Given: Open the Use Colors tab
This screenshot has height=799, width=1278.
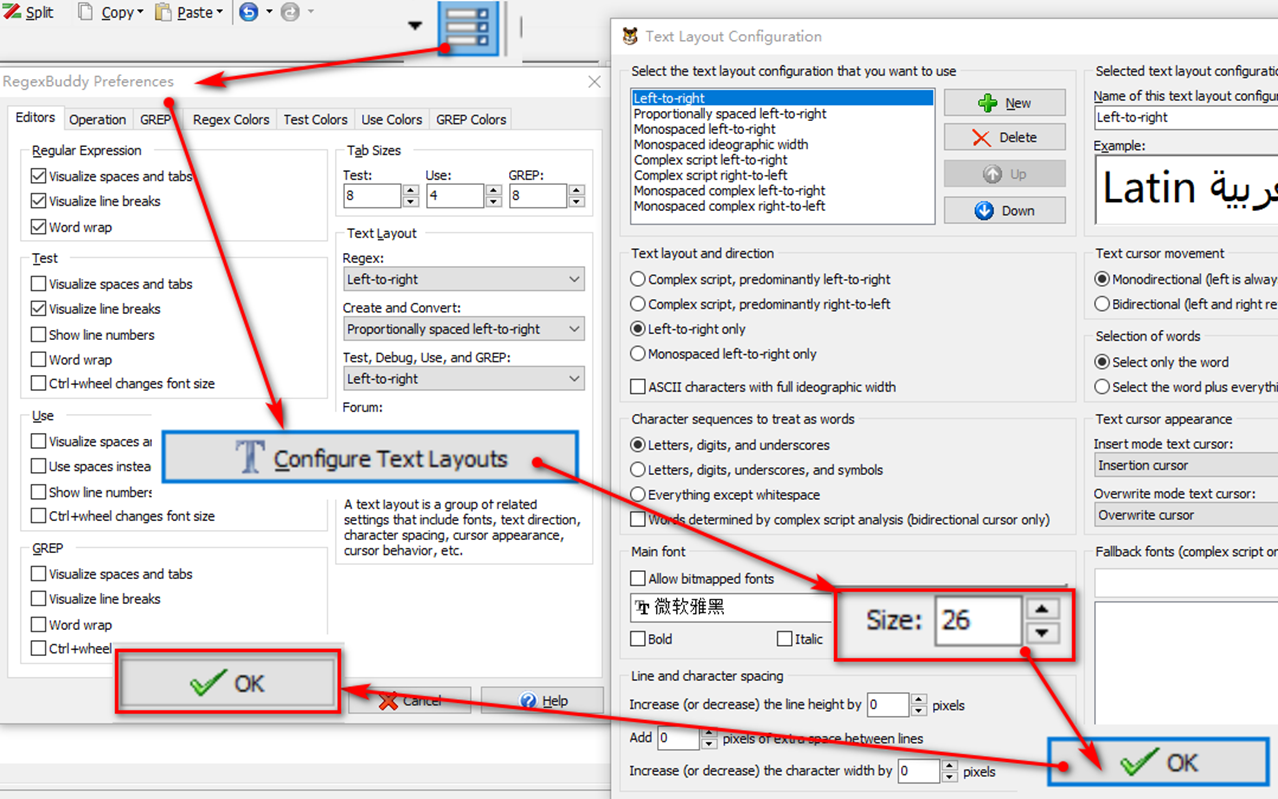Looking at the screenshot, I should (x=391, y=119).
